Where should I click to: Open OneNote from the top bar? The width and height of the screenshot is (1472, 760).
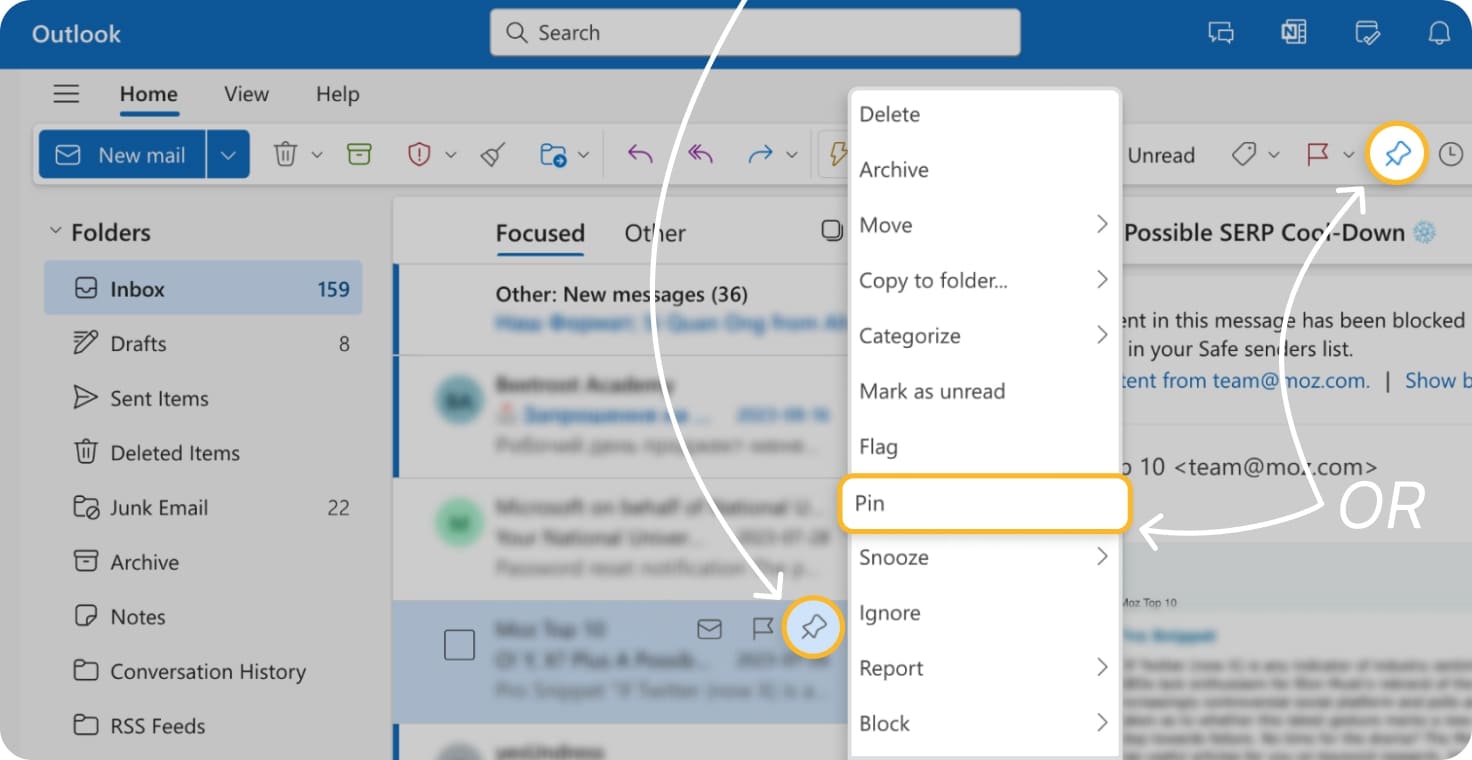pos(1293,32)
